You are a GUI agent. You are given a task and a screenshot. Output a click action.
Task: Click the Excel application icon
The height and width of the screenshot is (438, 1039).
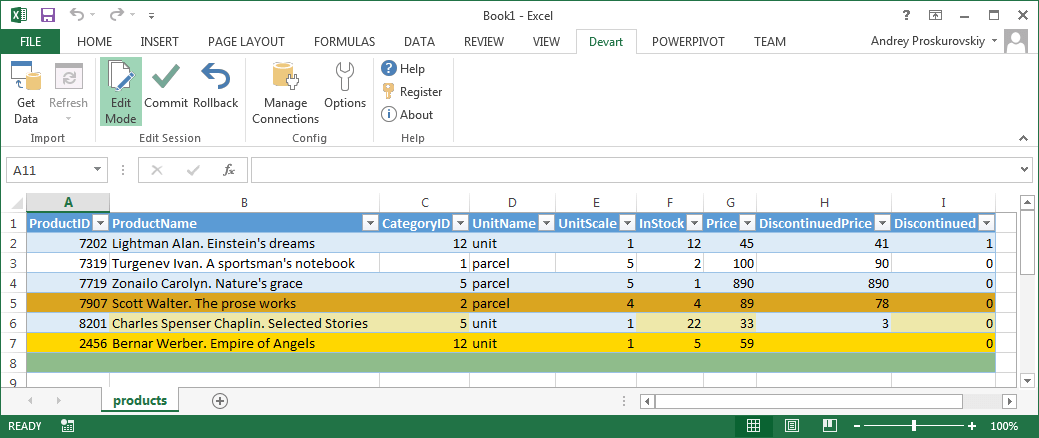pos(18,15)
